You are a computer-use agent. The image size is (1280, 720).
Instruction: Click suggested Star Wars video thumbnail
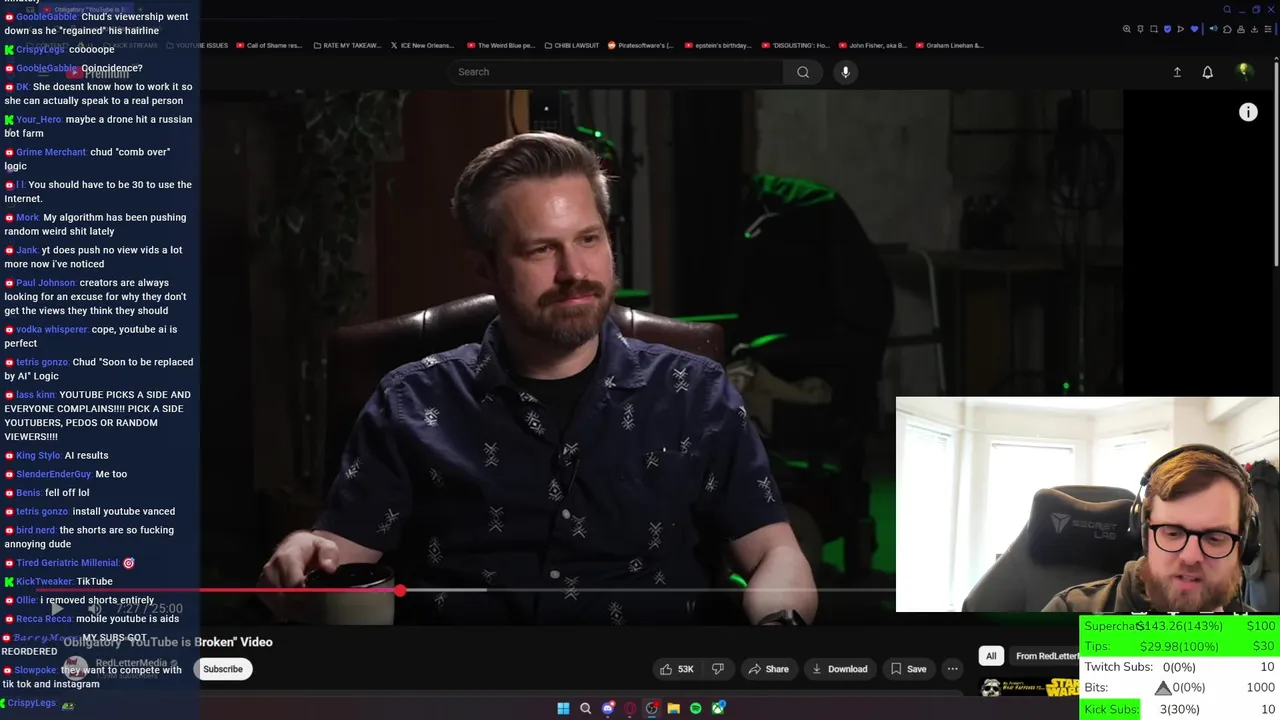pyautogui.click(x=1029, y=687)
